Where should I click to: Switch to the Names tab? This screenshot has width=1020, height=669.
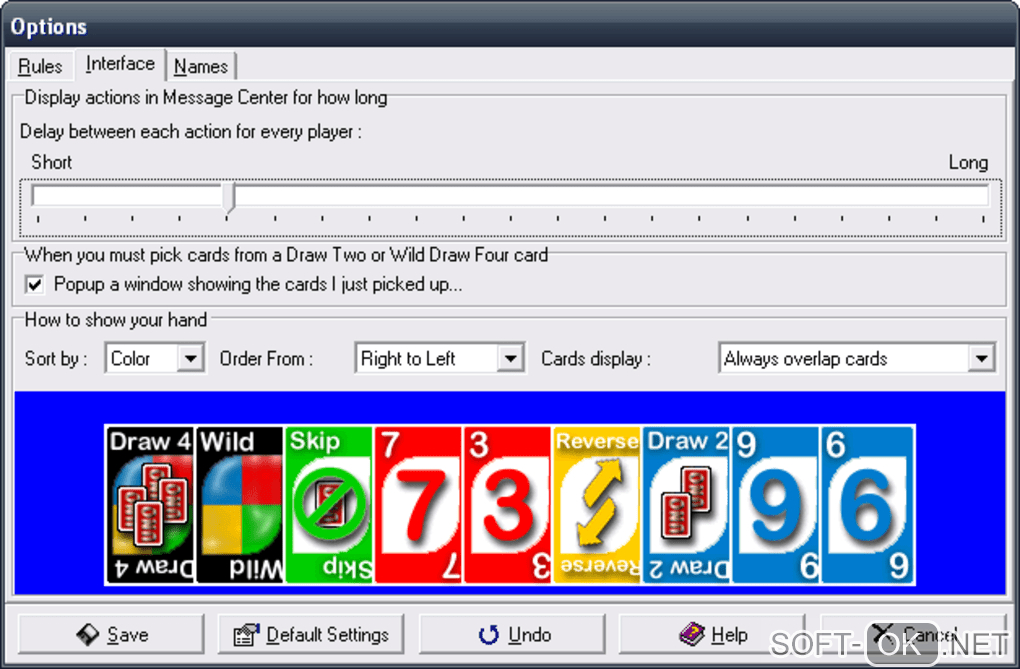201,66
